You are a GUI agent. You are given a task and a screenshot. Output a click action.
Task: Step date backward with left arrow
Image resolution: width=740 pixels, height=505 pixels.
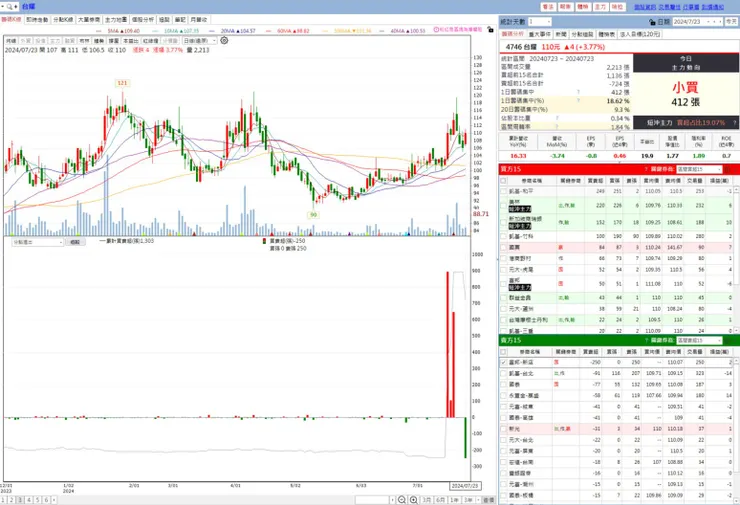coord(714,22)
